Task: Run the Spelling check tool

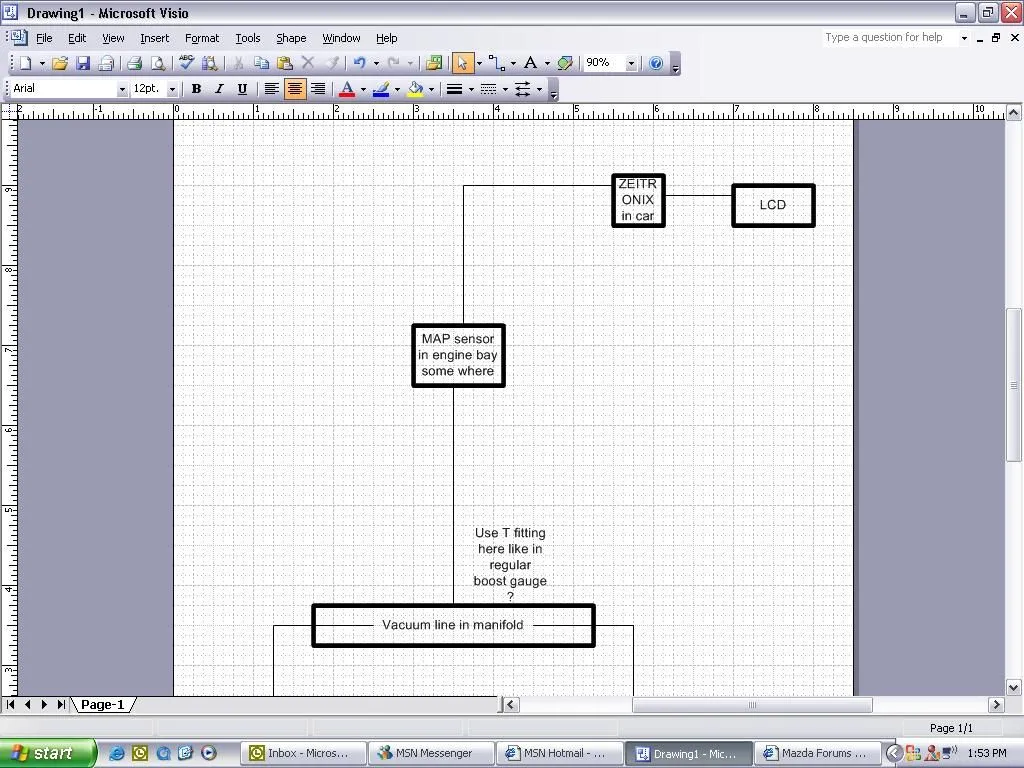Action: (186, 63)
